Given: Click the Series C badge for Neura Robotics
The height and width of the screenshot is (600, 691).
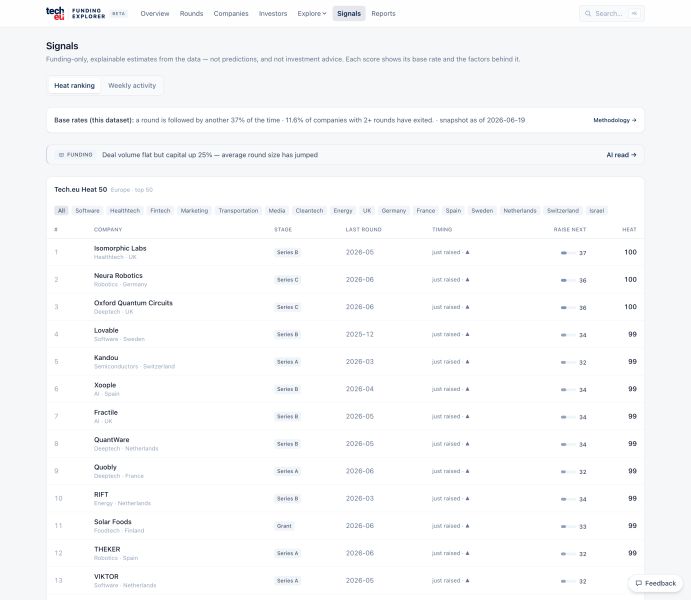Looking at the screenshot, I should [x=287, y=280].
